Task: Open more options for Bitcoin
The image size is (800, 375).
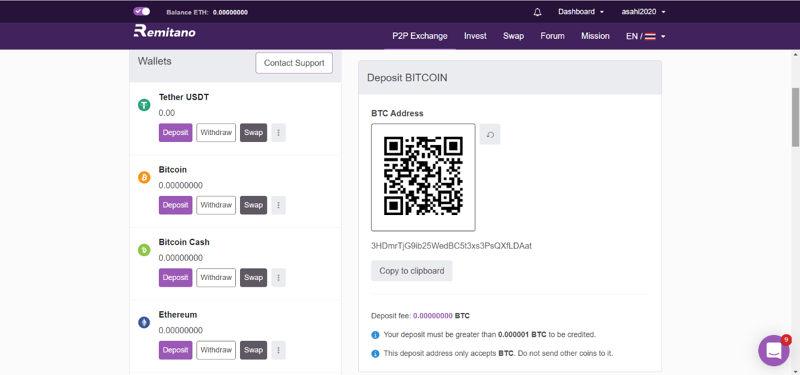Action: pos(279,205)
